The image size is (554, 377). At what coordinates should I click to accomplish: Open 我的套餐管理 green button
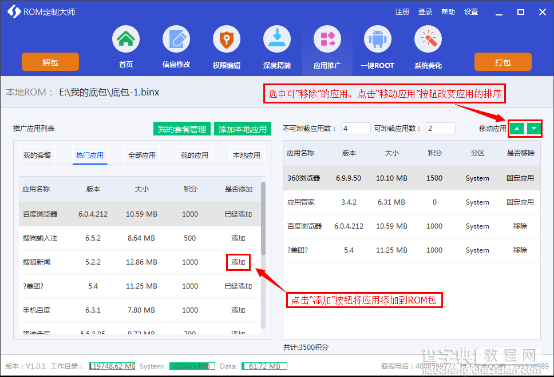182,129
